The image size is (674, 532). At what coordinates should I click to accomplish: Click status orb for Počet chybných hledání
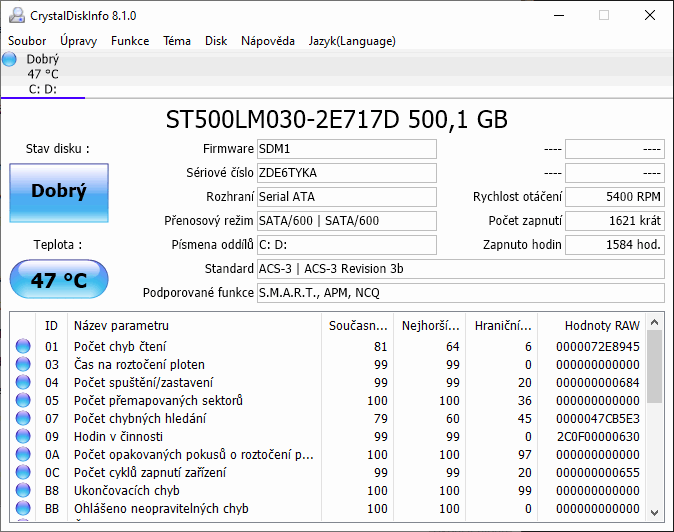(x=23, y=419)
